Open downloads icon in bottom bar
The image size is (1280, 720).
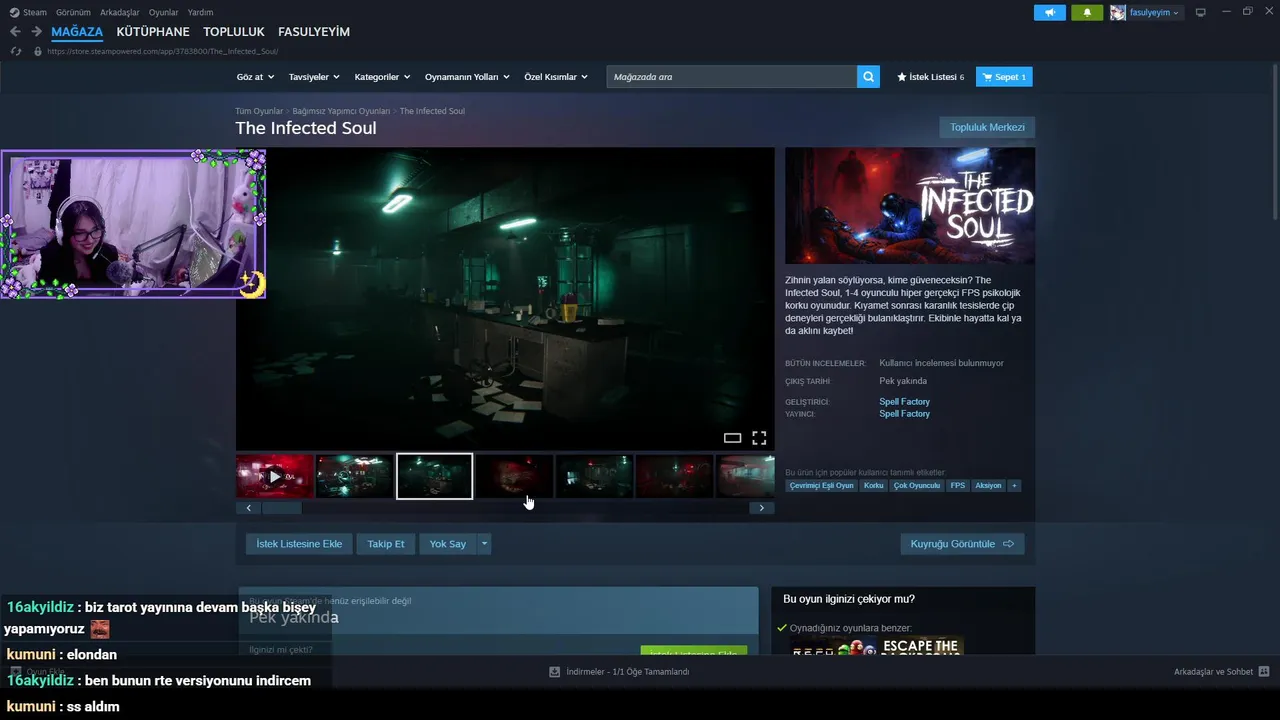554,672
